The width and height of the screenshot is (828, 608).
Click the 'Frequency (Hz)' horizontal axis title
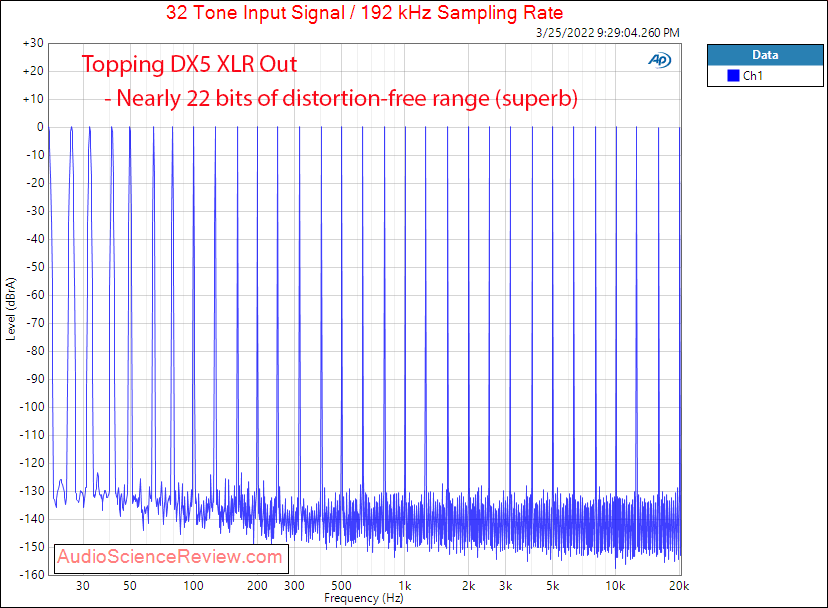364,598
